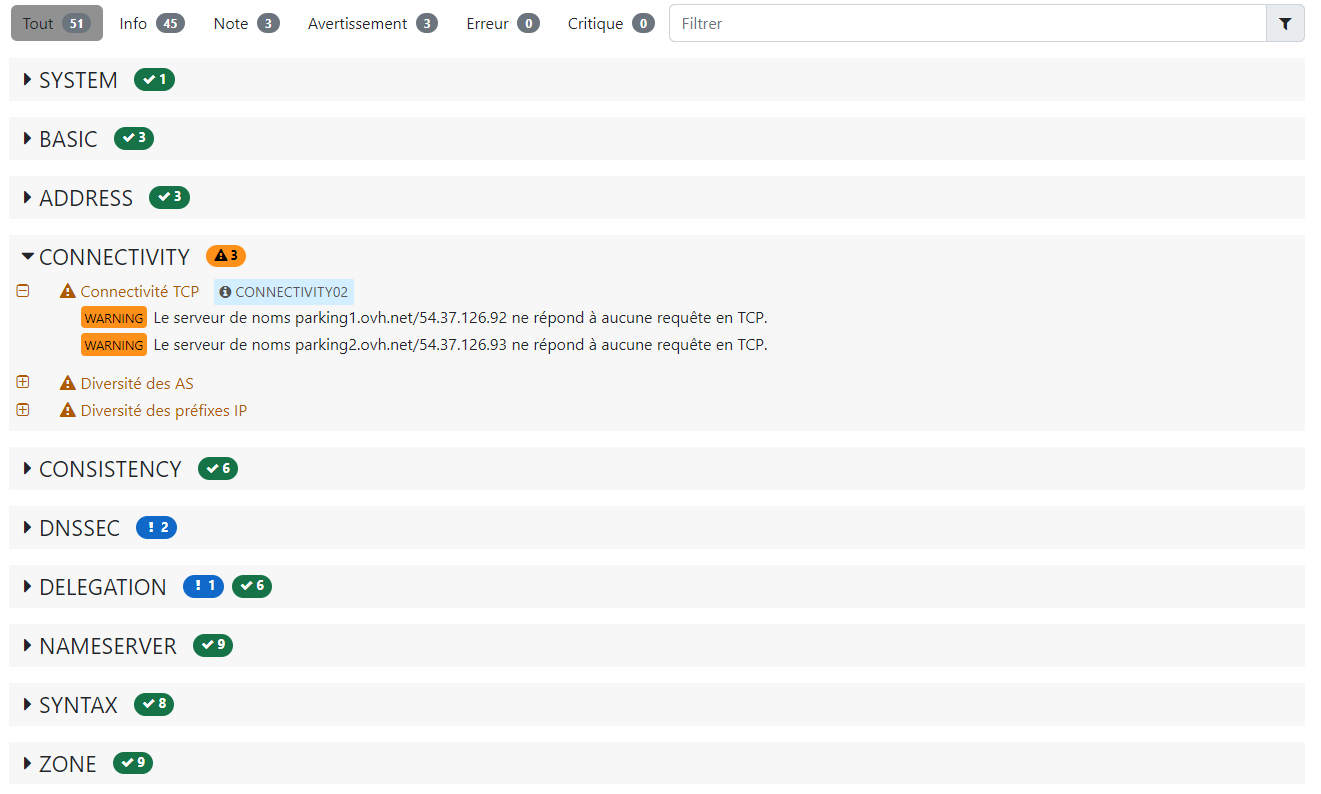The height and width of the screenshot is (794, 1321).
Task: Open the Diversité des AS test entry
Action: 137,383
